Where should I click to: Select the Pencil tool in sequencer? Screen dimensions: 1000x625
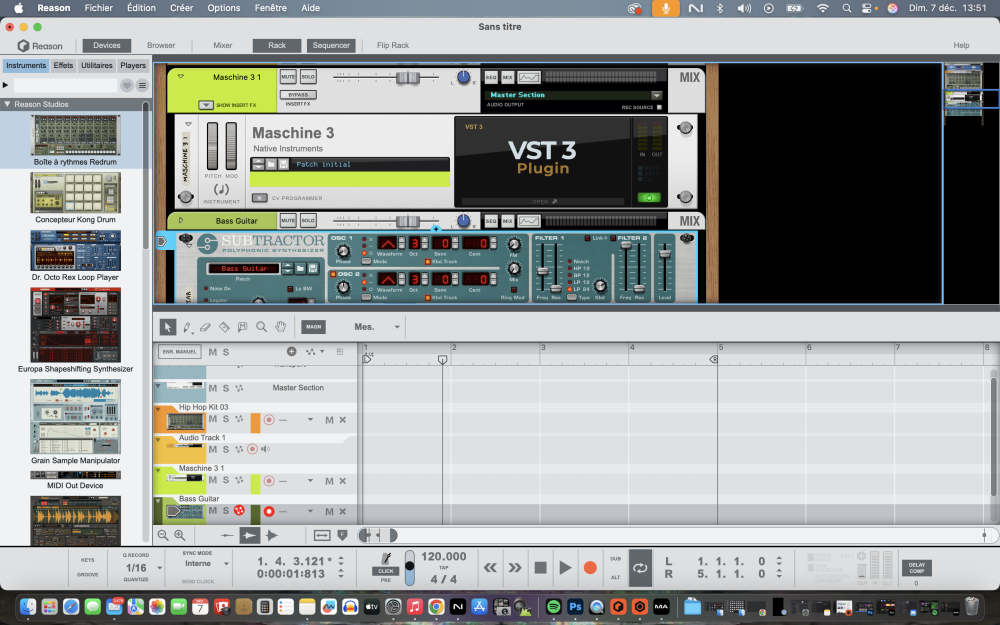point(187,327)
